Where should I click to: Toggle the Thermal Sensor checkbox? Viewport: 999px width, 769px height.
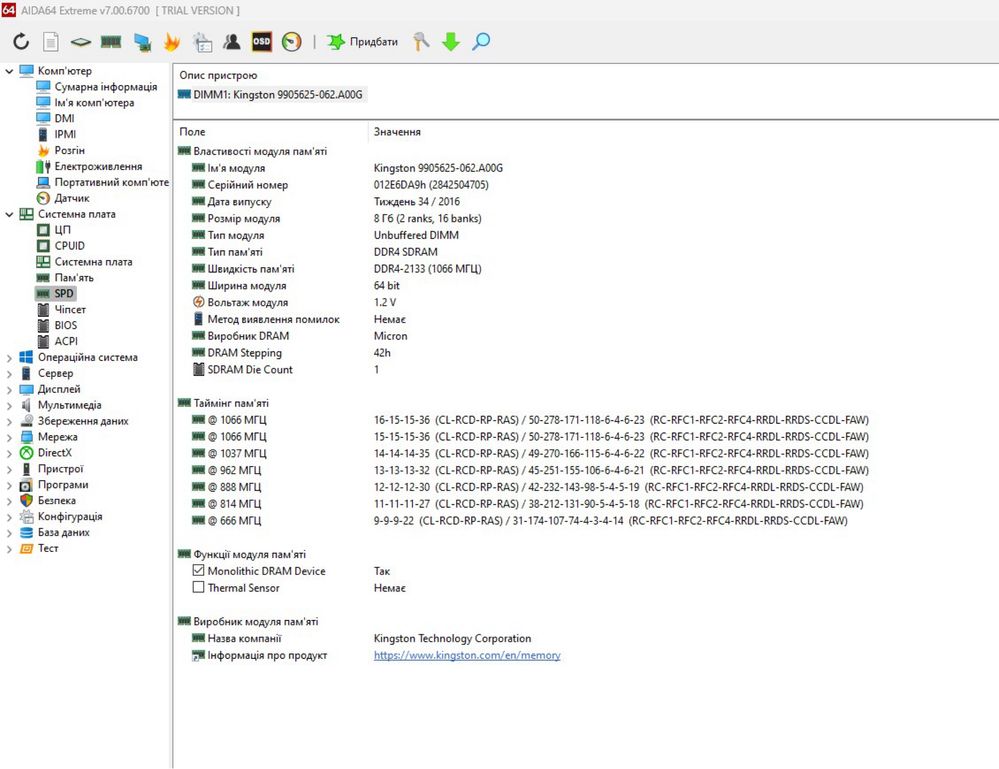[198, 587]
